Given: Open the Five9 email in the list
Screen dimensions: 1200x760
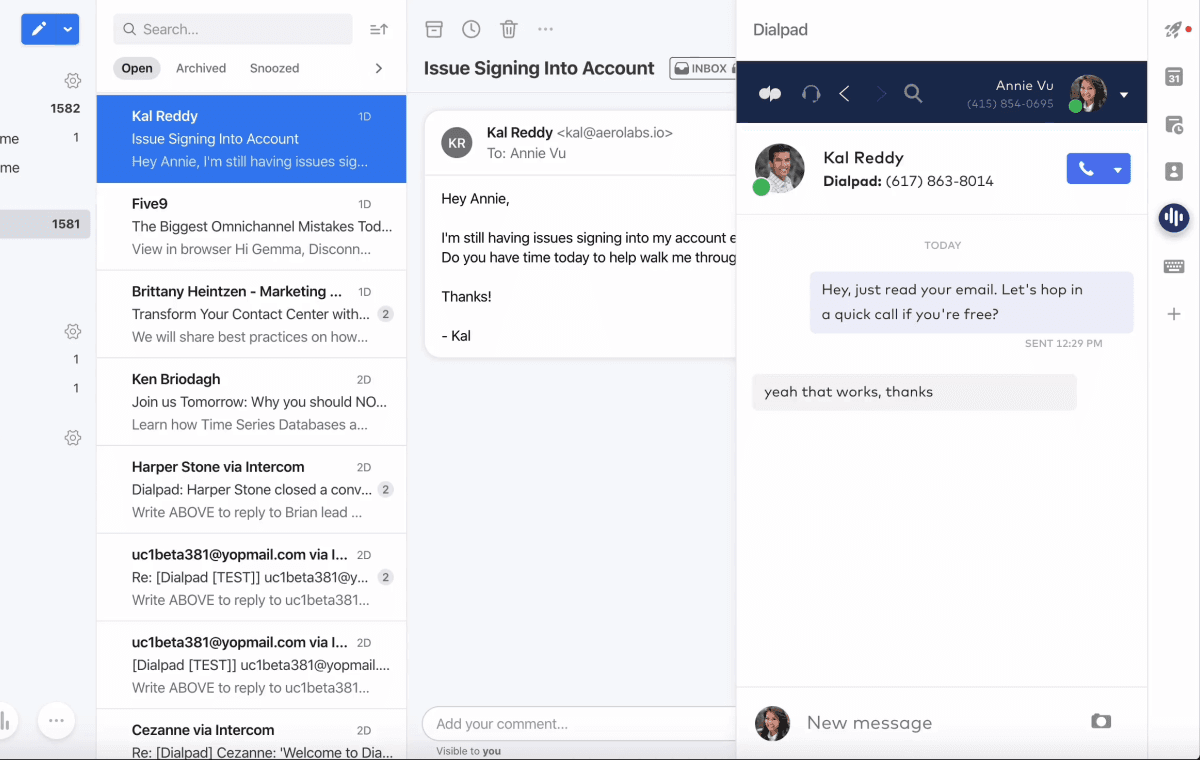Looking at the screenshot, I should tap(251, 227).
